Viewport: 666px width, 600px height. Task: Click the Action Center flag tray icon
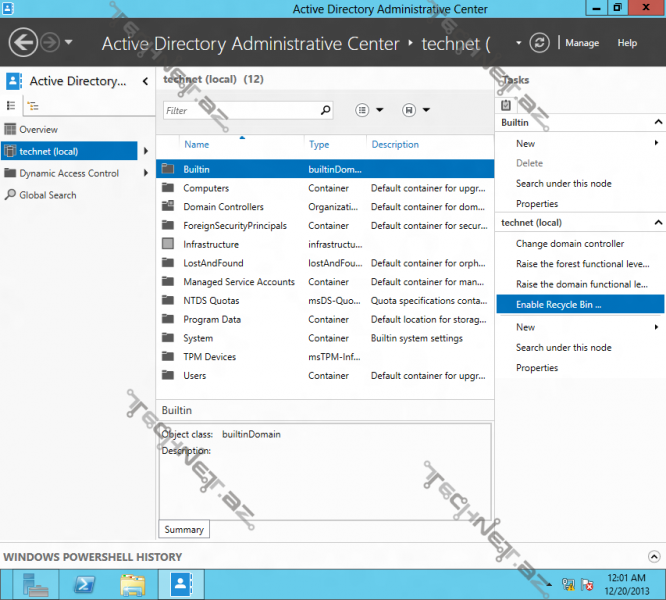pyautogui.click(x=587, y=585)
